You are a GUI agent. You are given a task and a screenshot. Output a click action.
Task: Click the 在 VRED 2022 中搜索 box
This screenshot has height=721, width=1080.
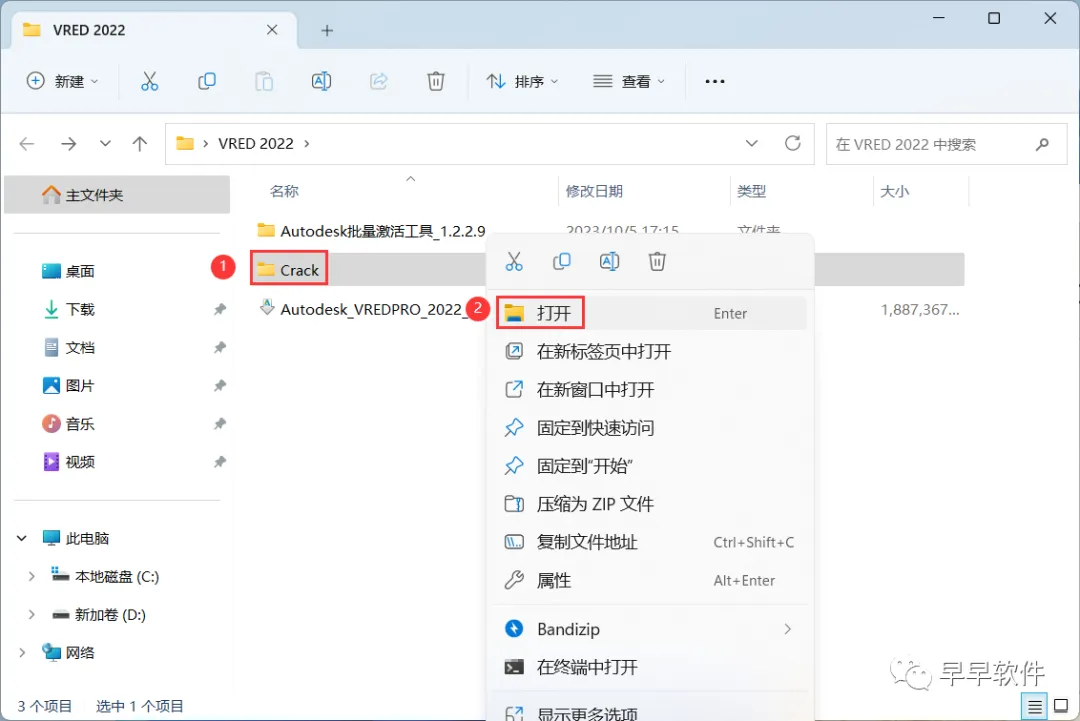coord(946,144)
